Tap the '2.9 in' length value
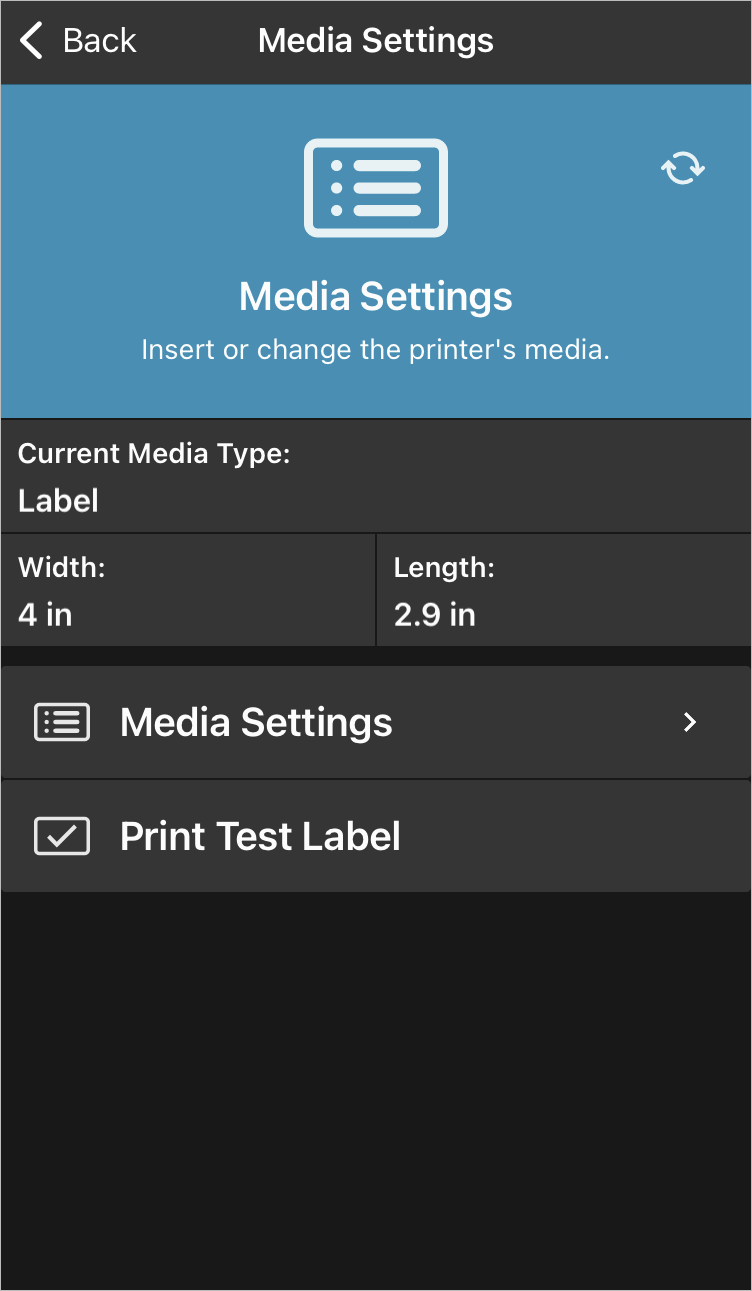 [x=435, y=615]
